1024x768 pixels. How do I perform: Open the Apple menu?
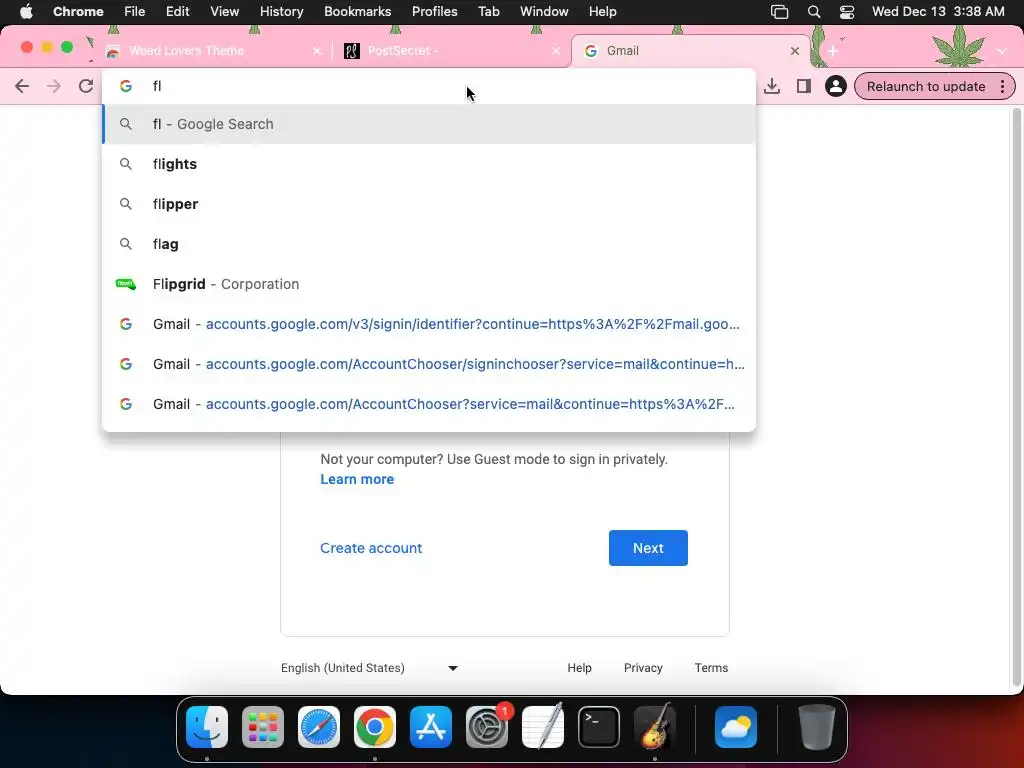click(x=26, y=12)
